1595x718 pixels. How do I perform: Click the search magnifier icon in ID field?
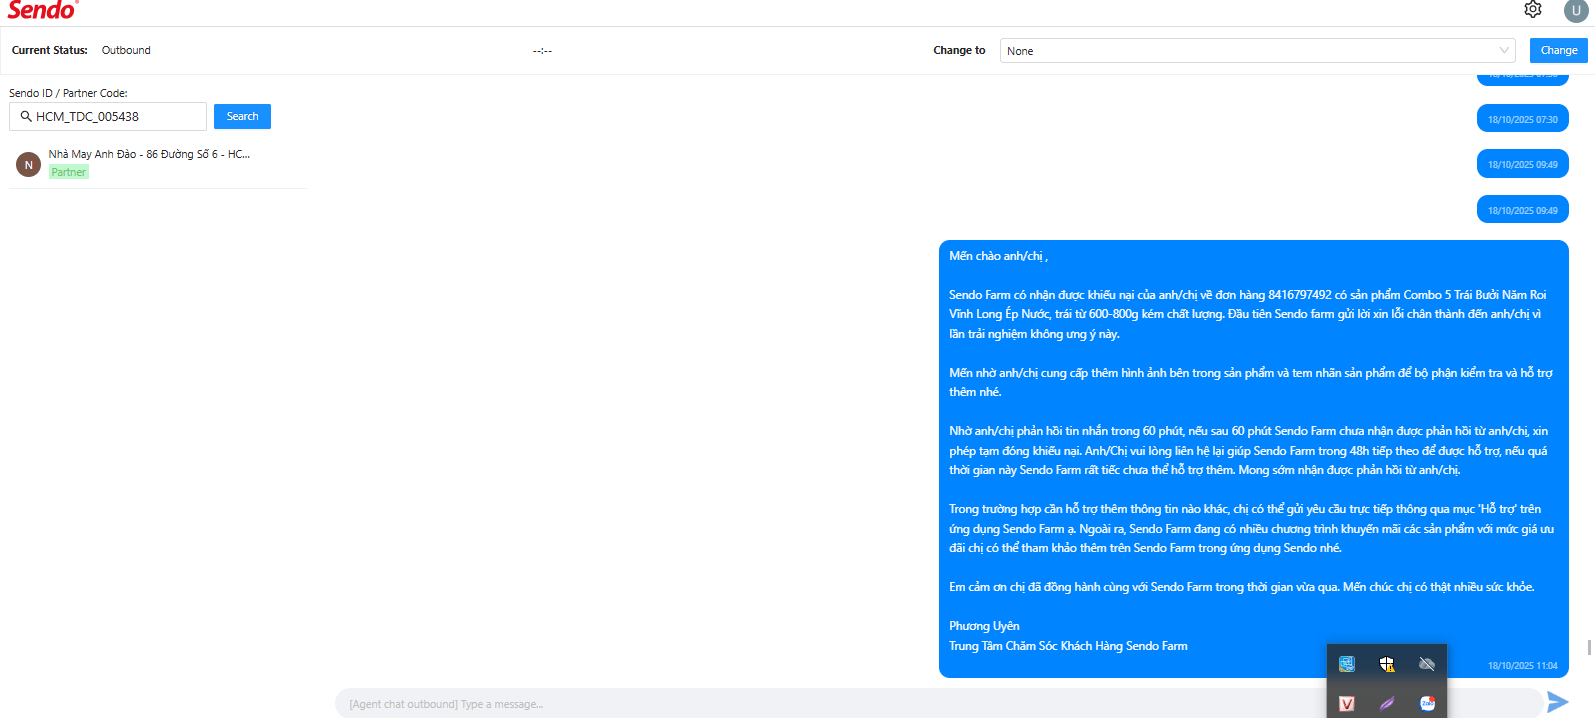[26, 116]
